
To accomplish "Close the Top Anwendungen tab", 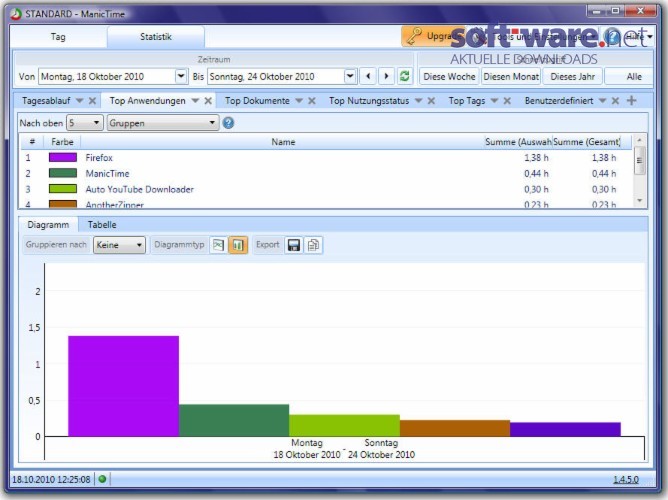I will click(x=208, y=101).
